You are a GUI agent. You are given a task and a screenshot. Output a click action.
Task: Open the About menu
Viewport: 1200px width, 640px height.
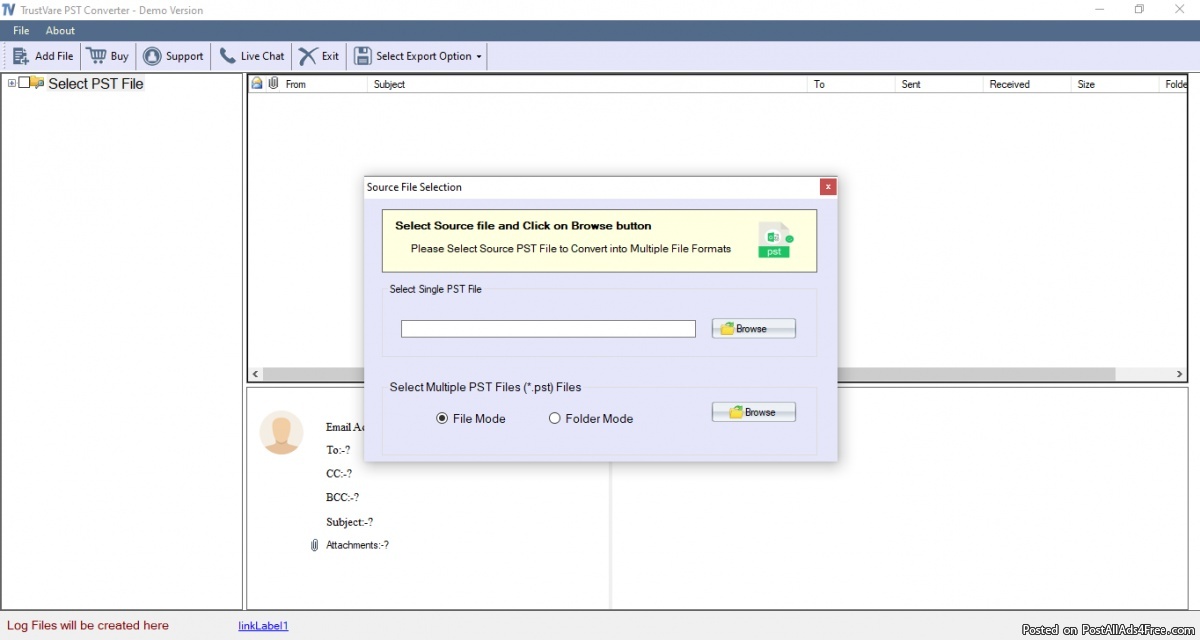coord(60,30)
